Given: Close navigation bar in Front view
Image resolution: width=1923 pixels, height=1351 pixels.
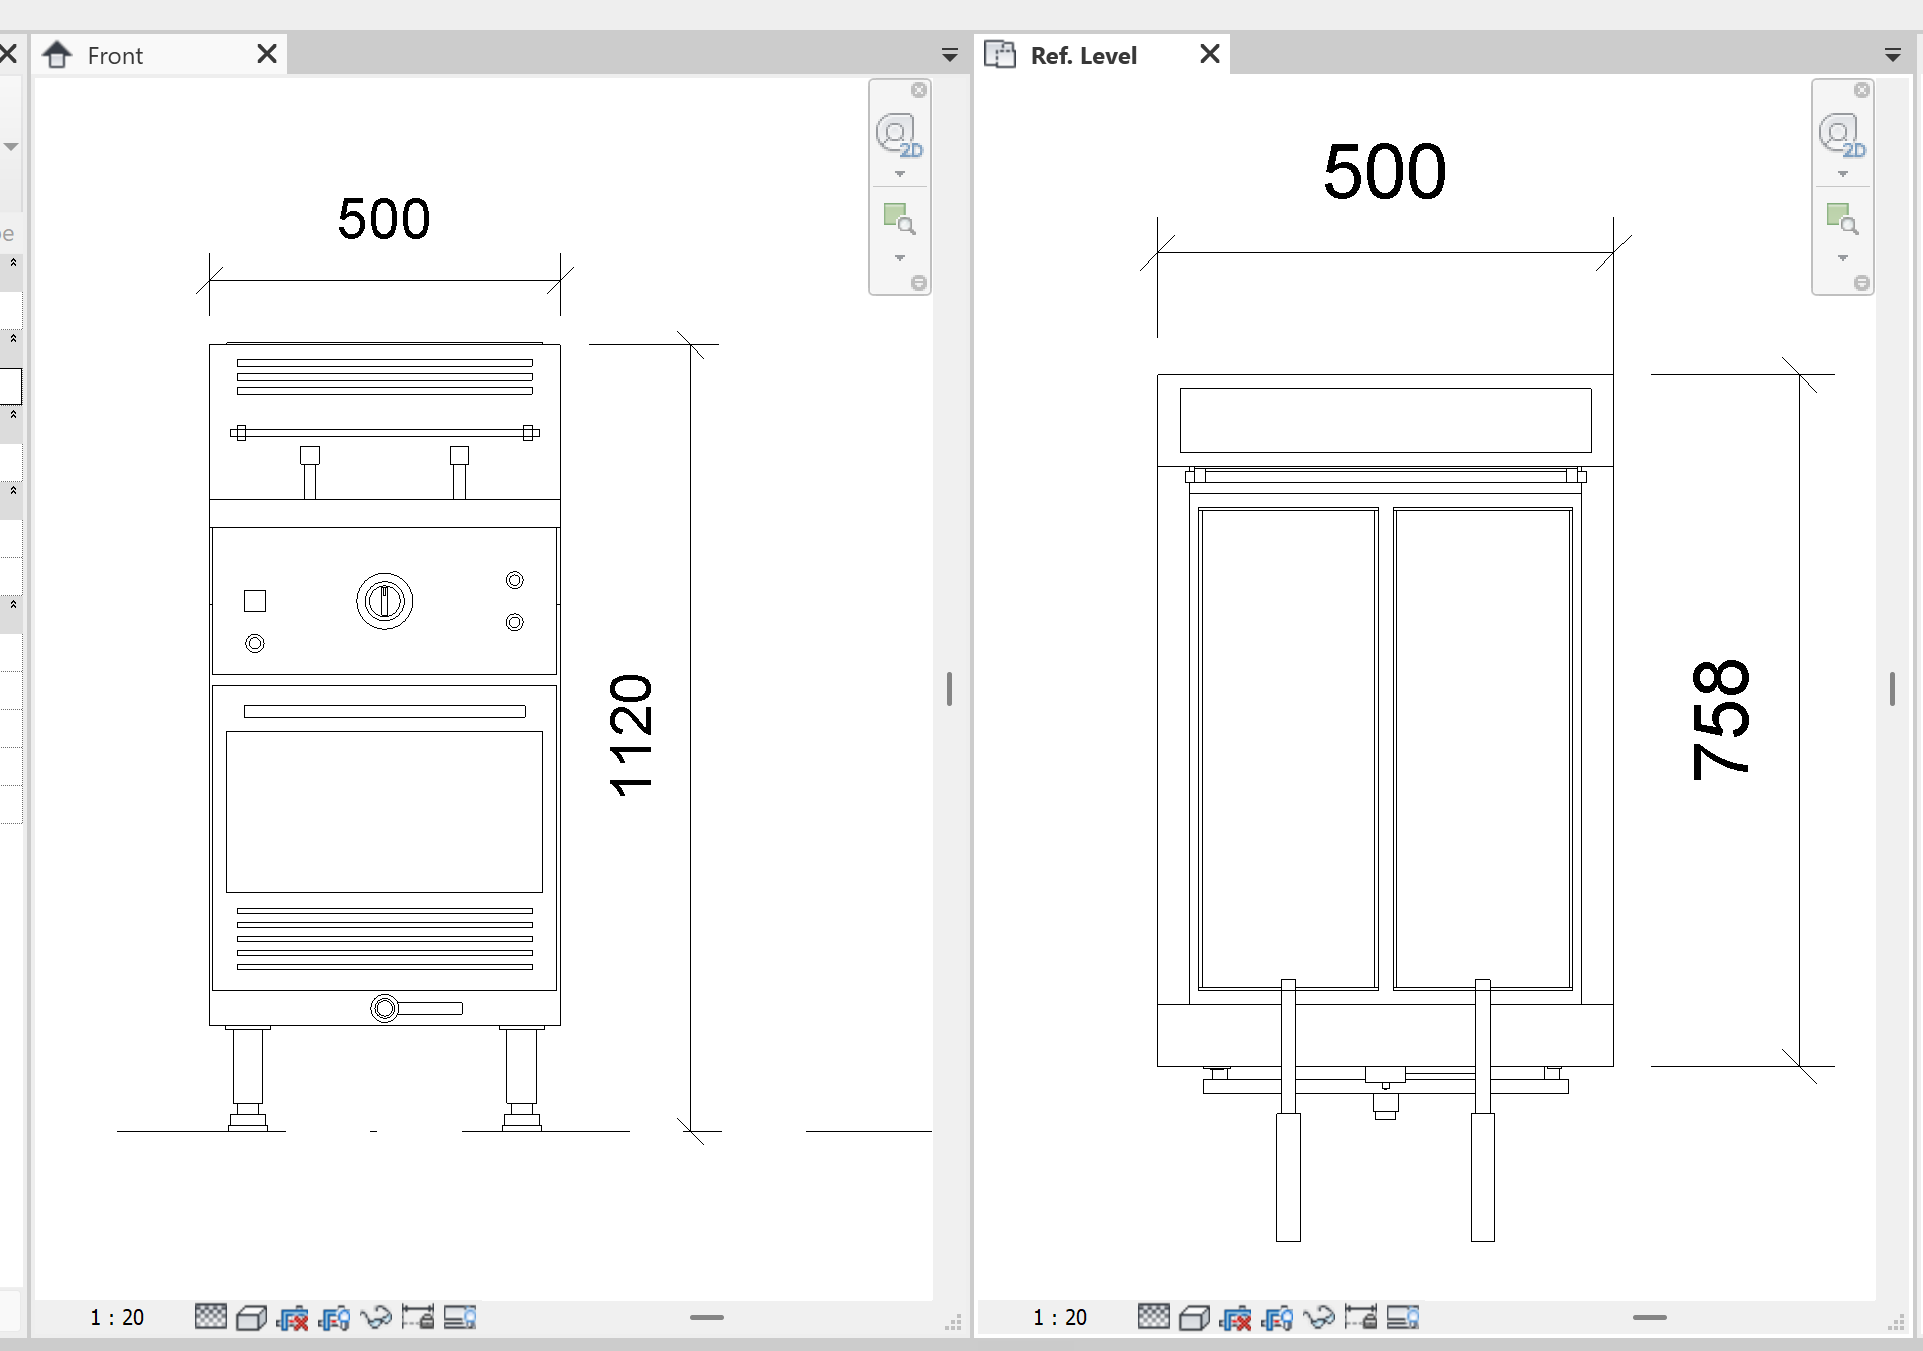Looking at the screenshot, I should pos(919,90).
